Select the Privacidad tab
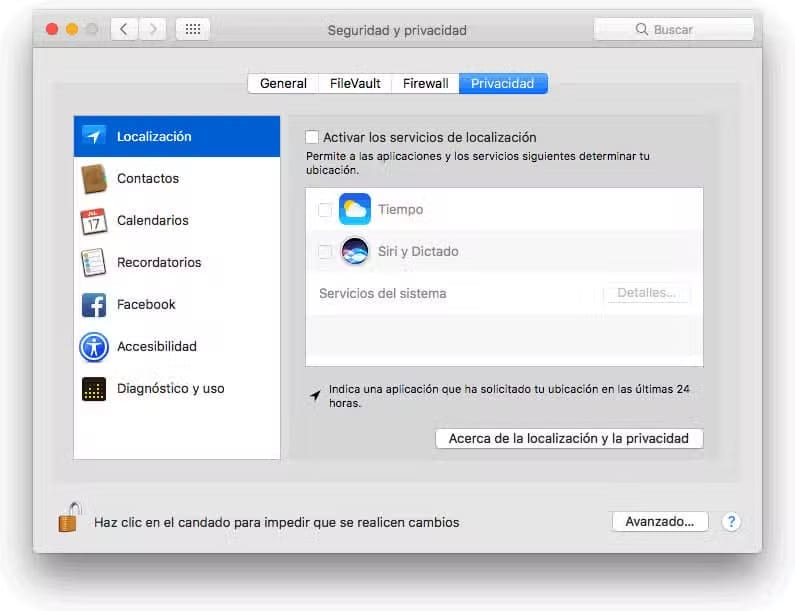The image size is (795, 611). (x=503, y=84)
